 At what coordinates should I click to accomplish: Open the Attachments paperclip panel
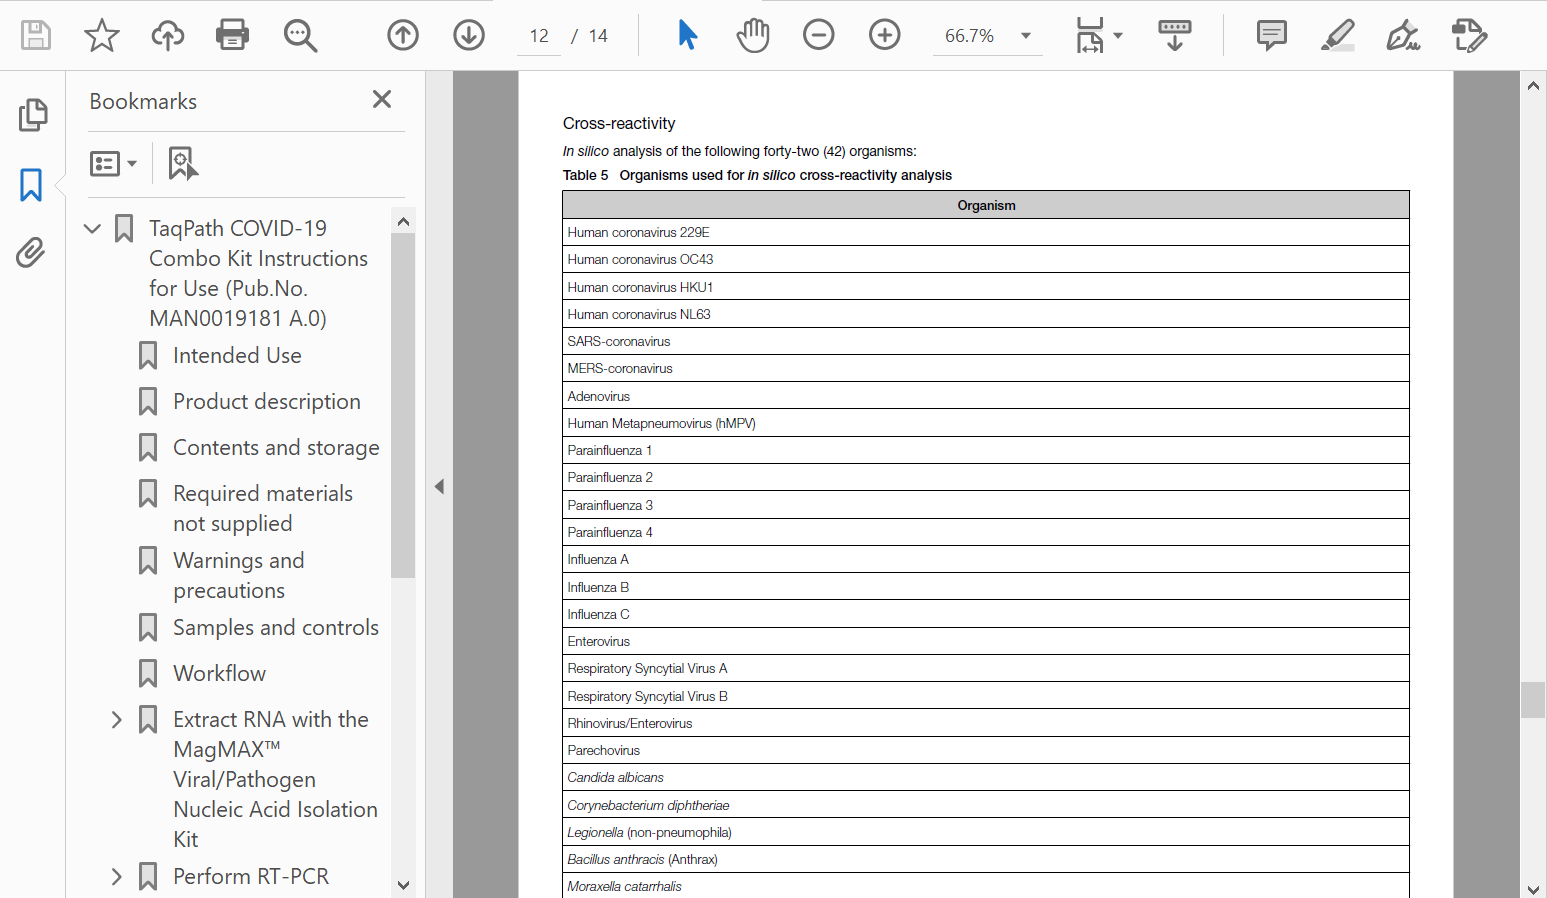(31, 252)
